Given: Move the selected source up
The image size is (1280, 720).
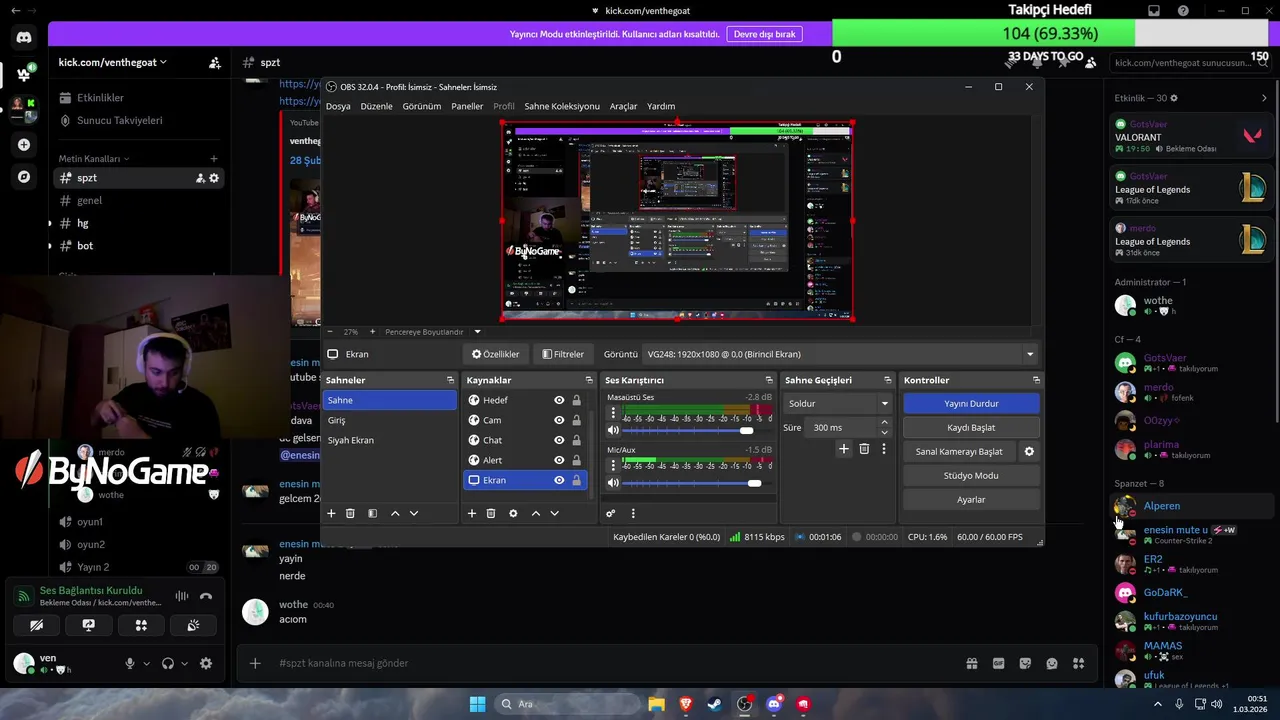Looking at the screenshot, I should pos(536,513).
